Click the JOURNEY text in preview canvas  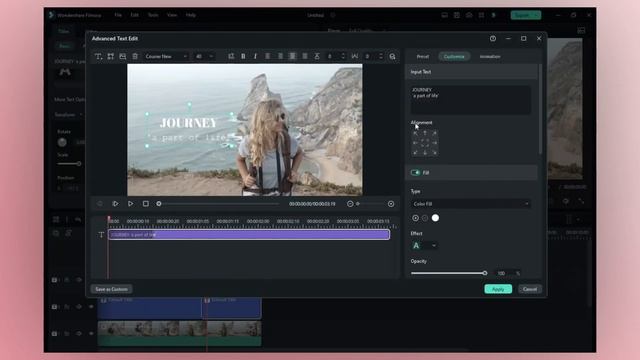[x=189, y=123]
